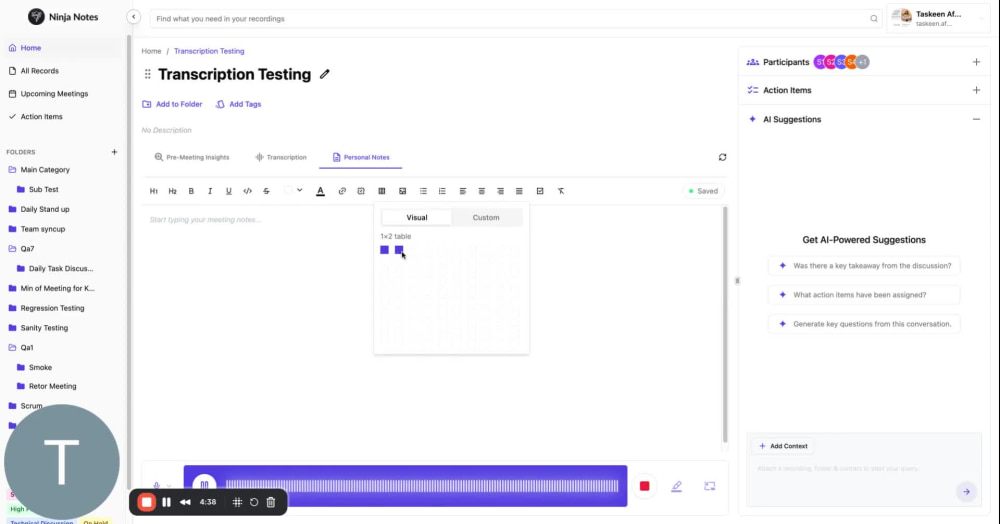Collapse the AI Suggestions section
The image size is (1000, 524).
pyautogui.click(x=976, y=119)
